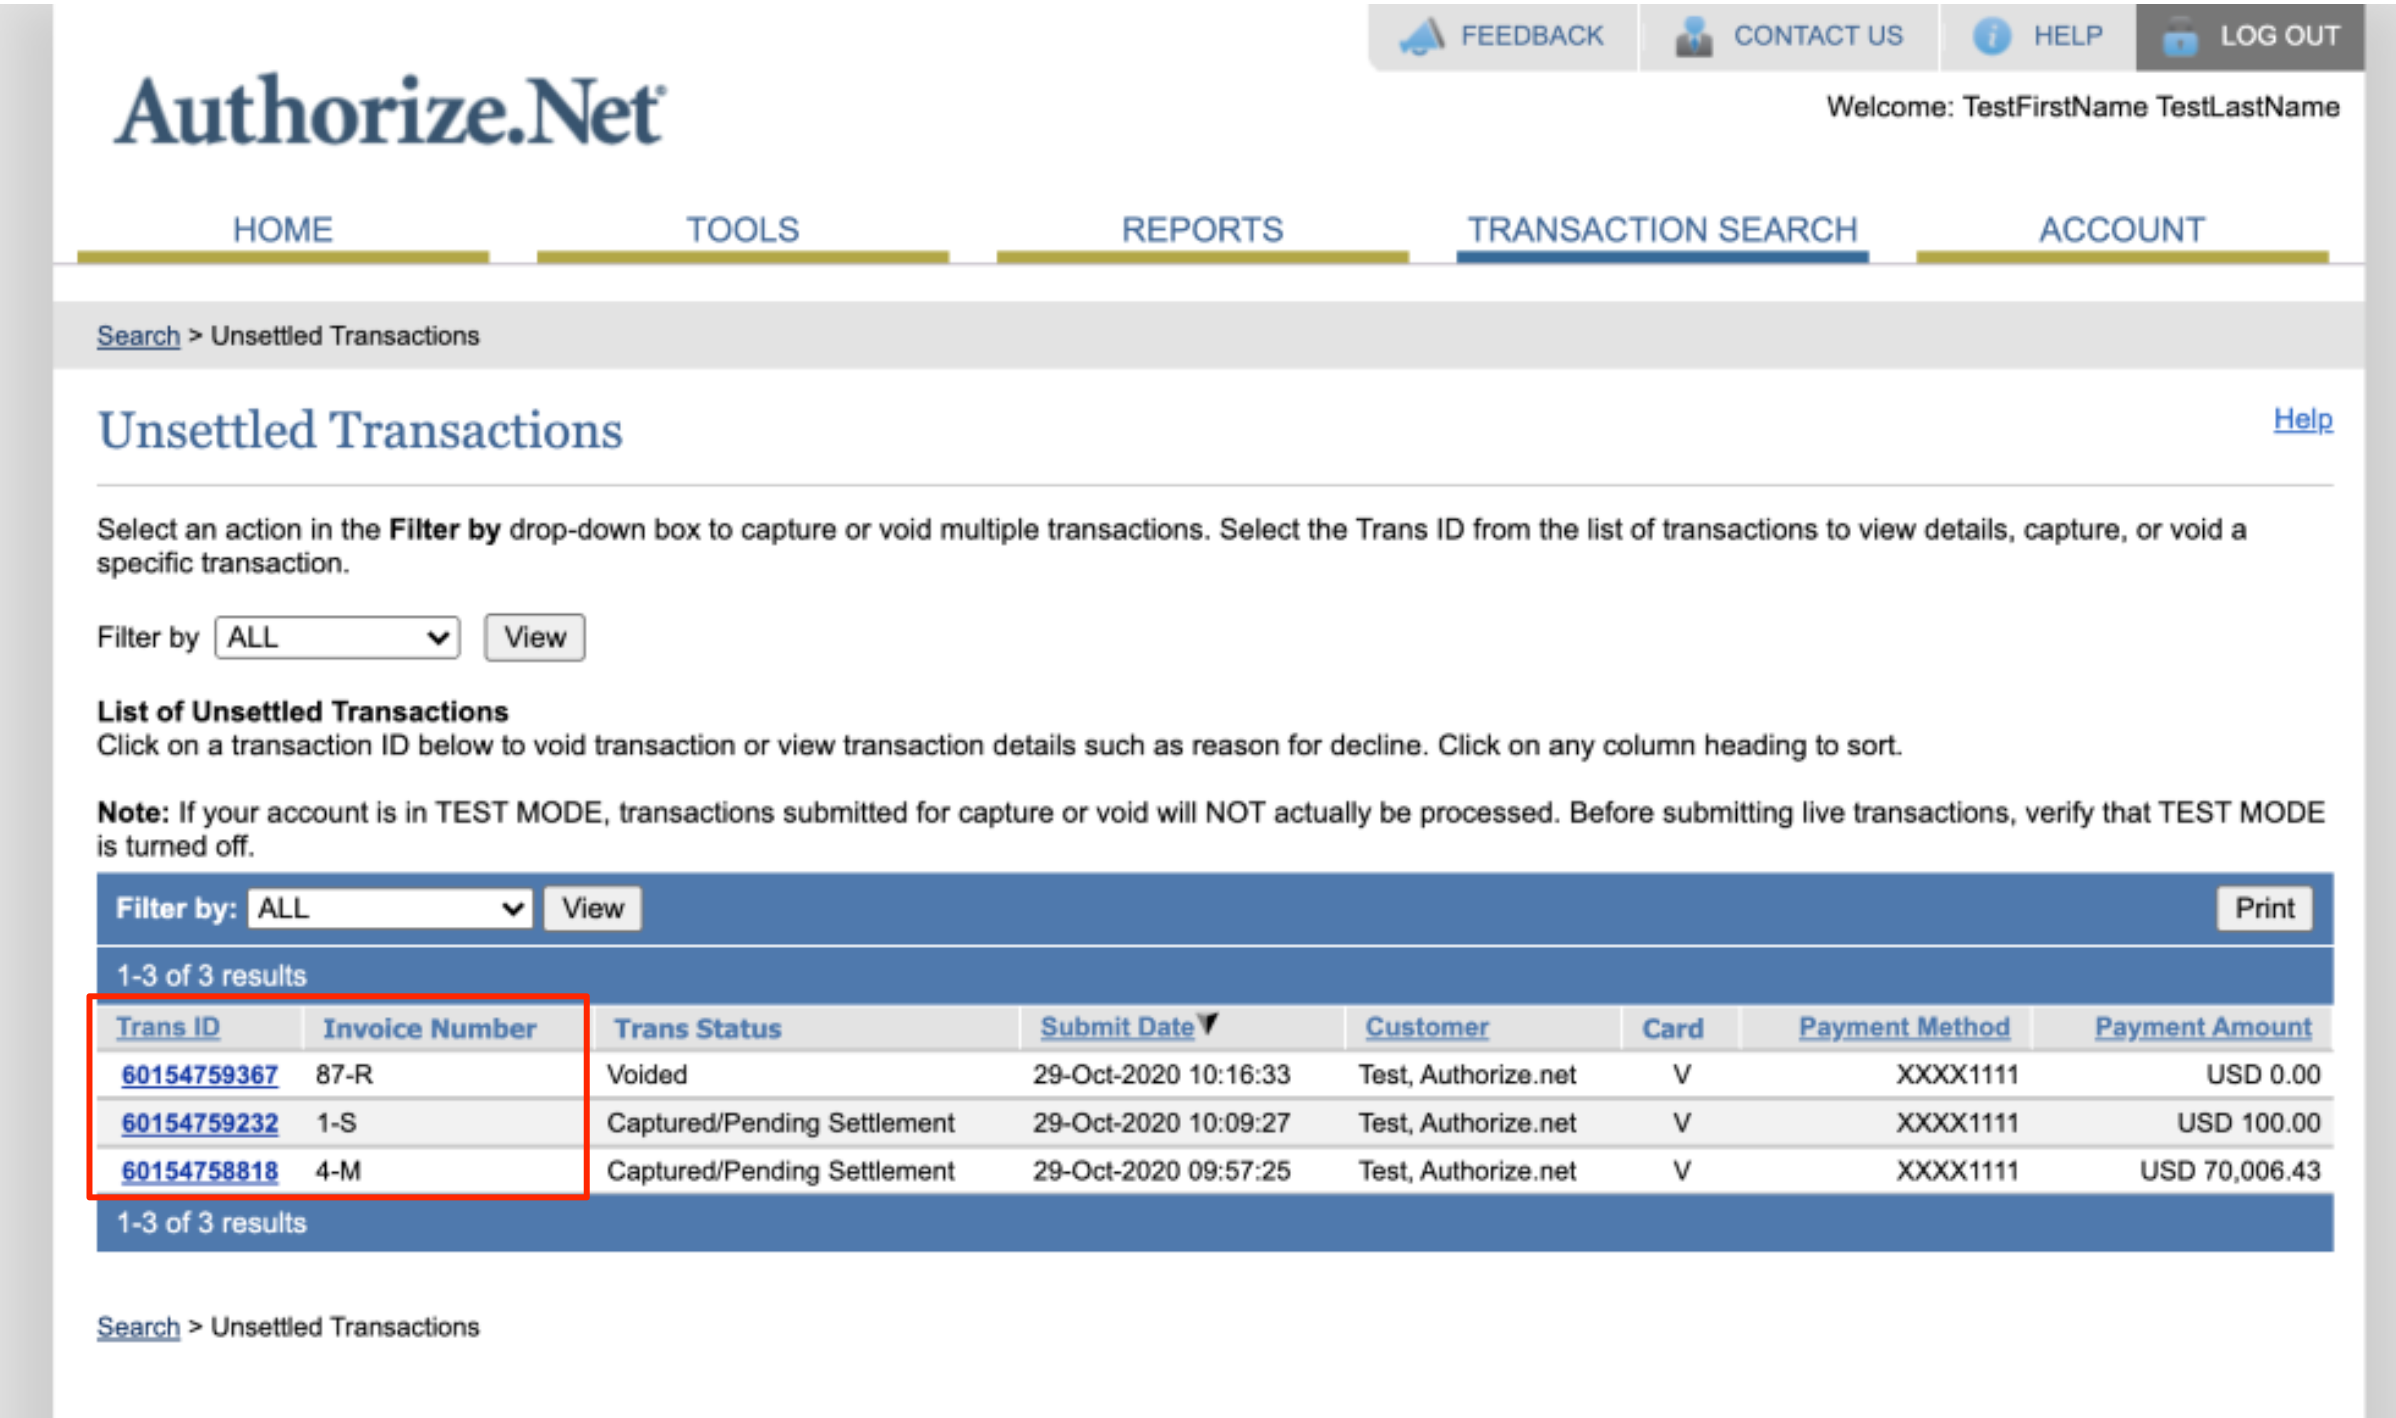Expand the upper Filter by ALL dropdown
The image size is (2396, 1418).
337,638
